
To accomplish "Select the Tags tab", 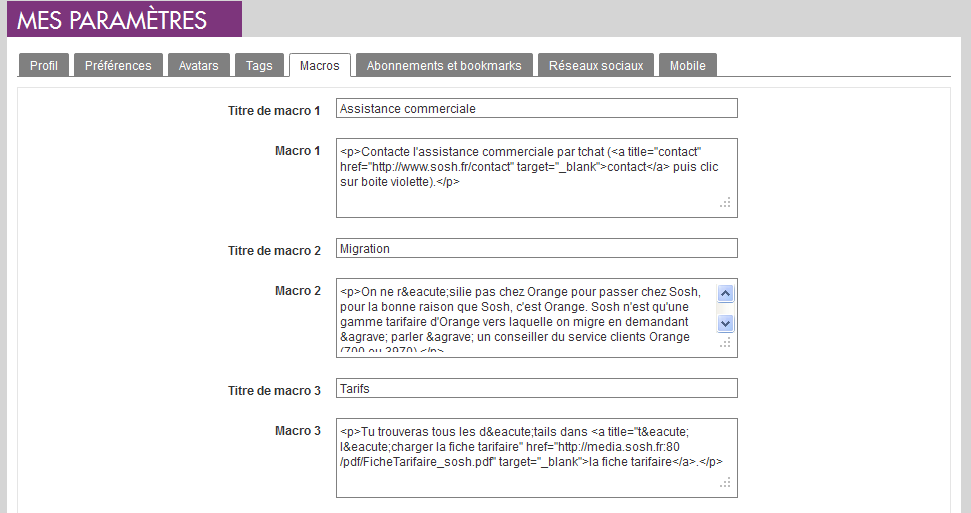I will [259, 66].
